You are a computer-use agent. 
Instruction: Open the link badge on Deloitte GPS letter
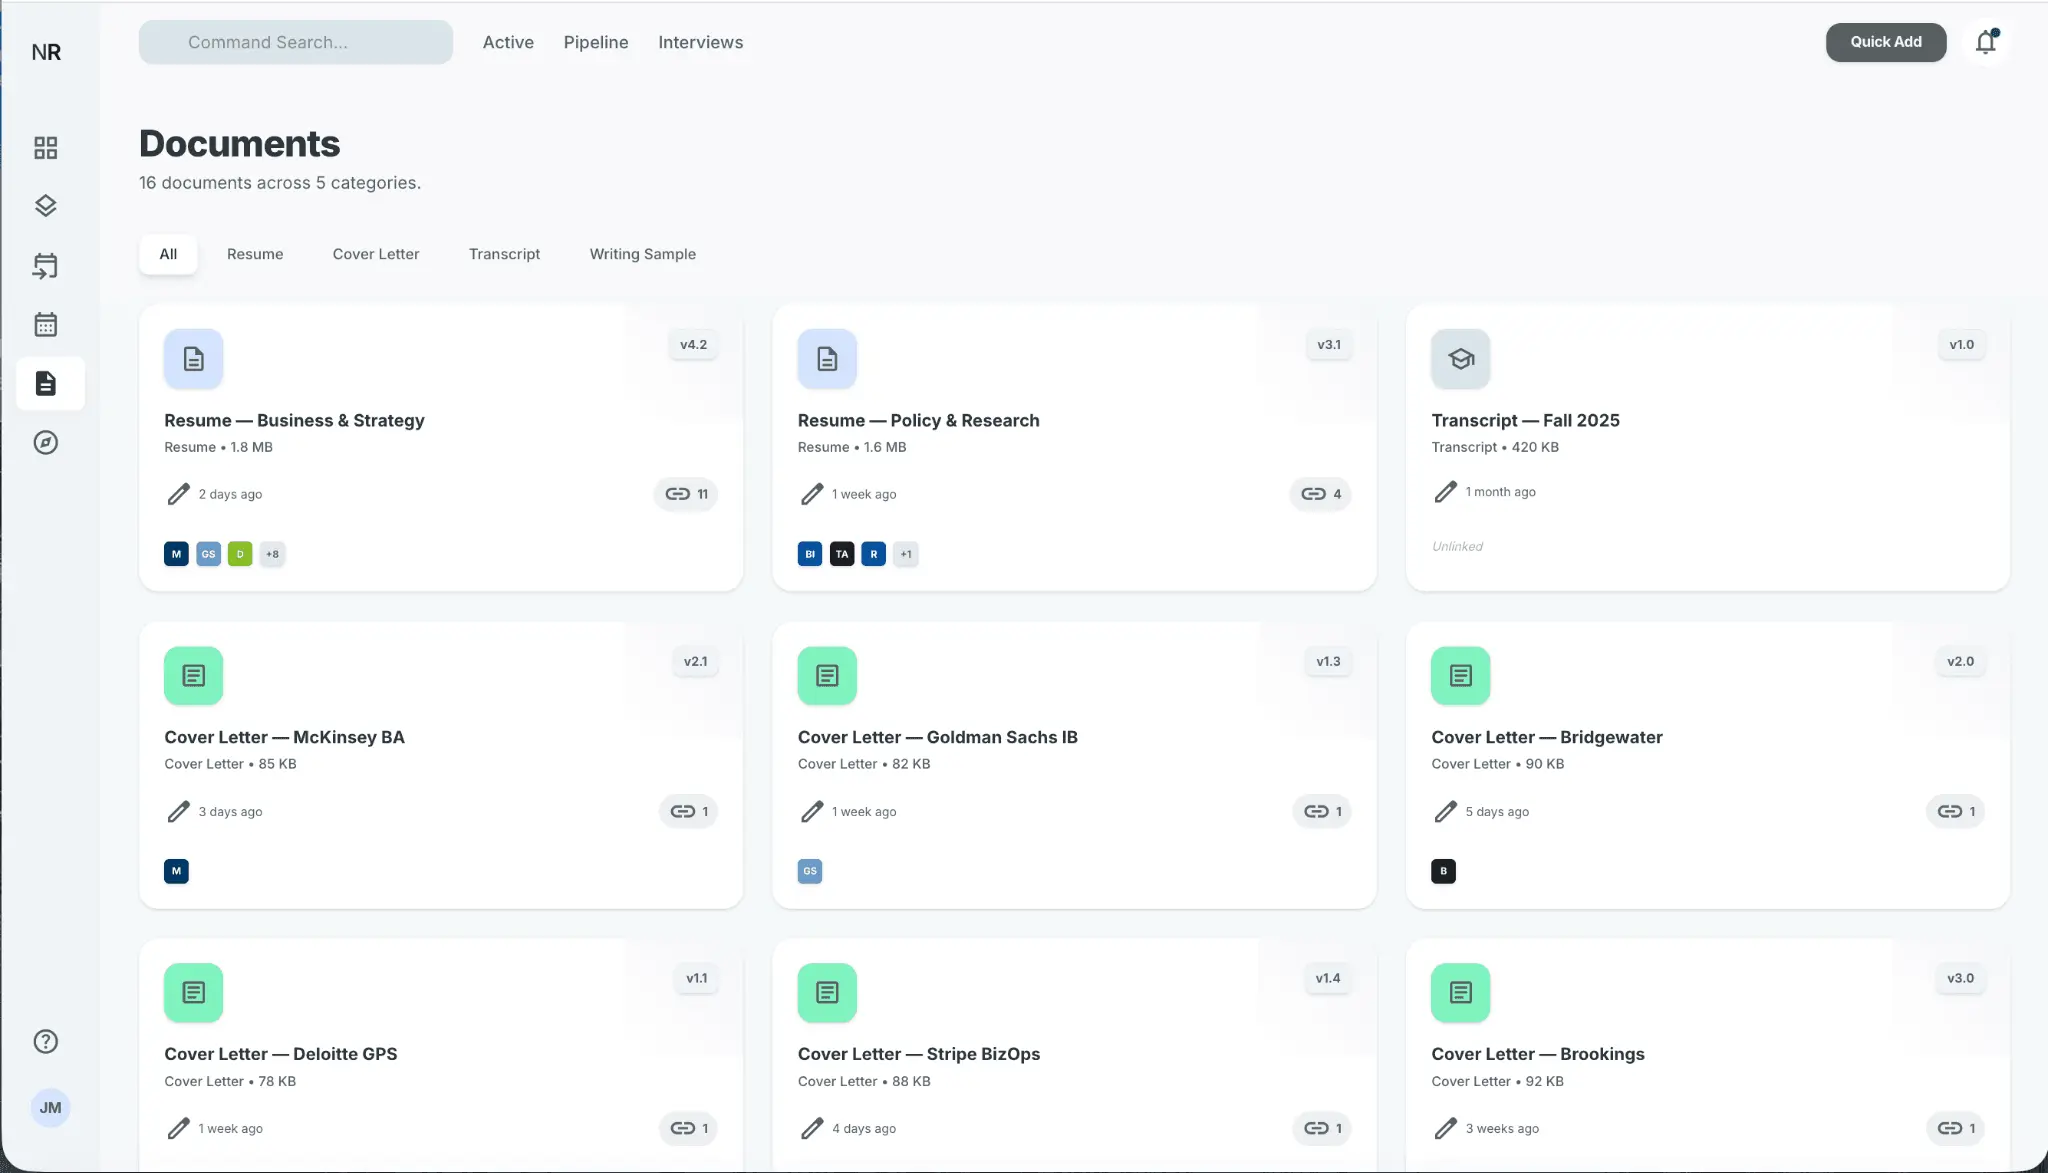[x=688, y=1128]
